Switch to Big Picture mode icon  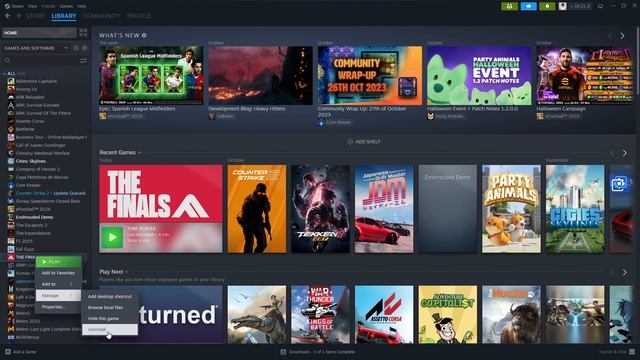[600, 6]
